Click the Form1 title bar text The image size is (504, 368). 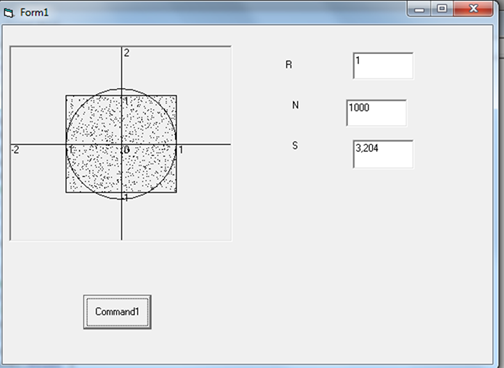34,13
